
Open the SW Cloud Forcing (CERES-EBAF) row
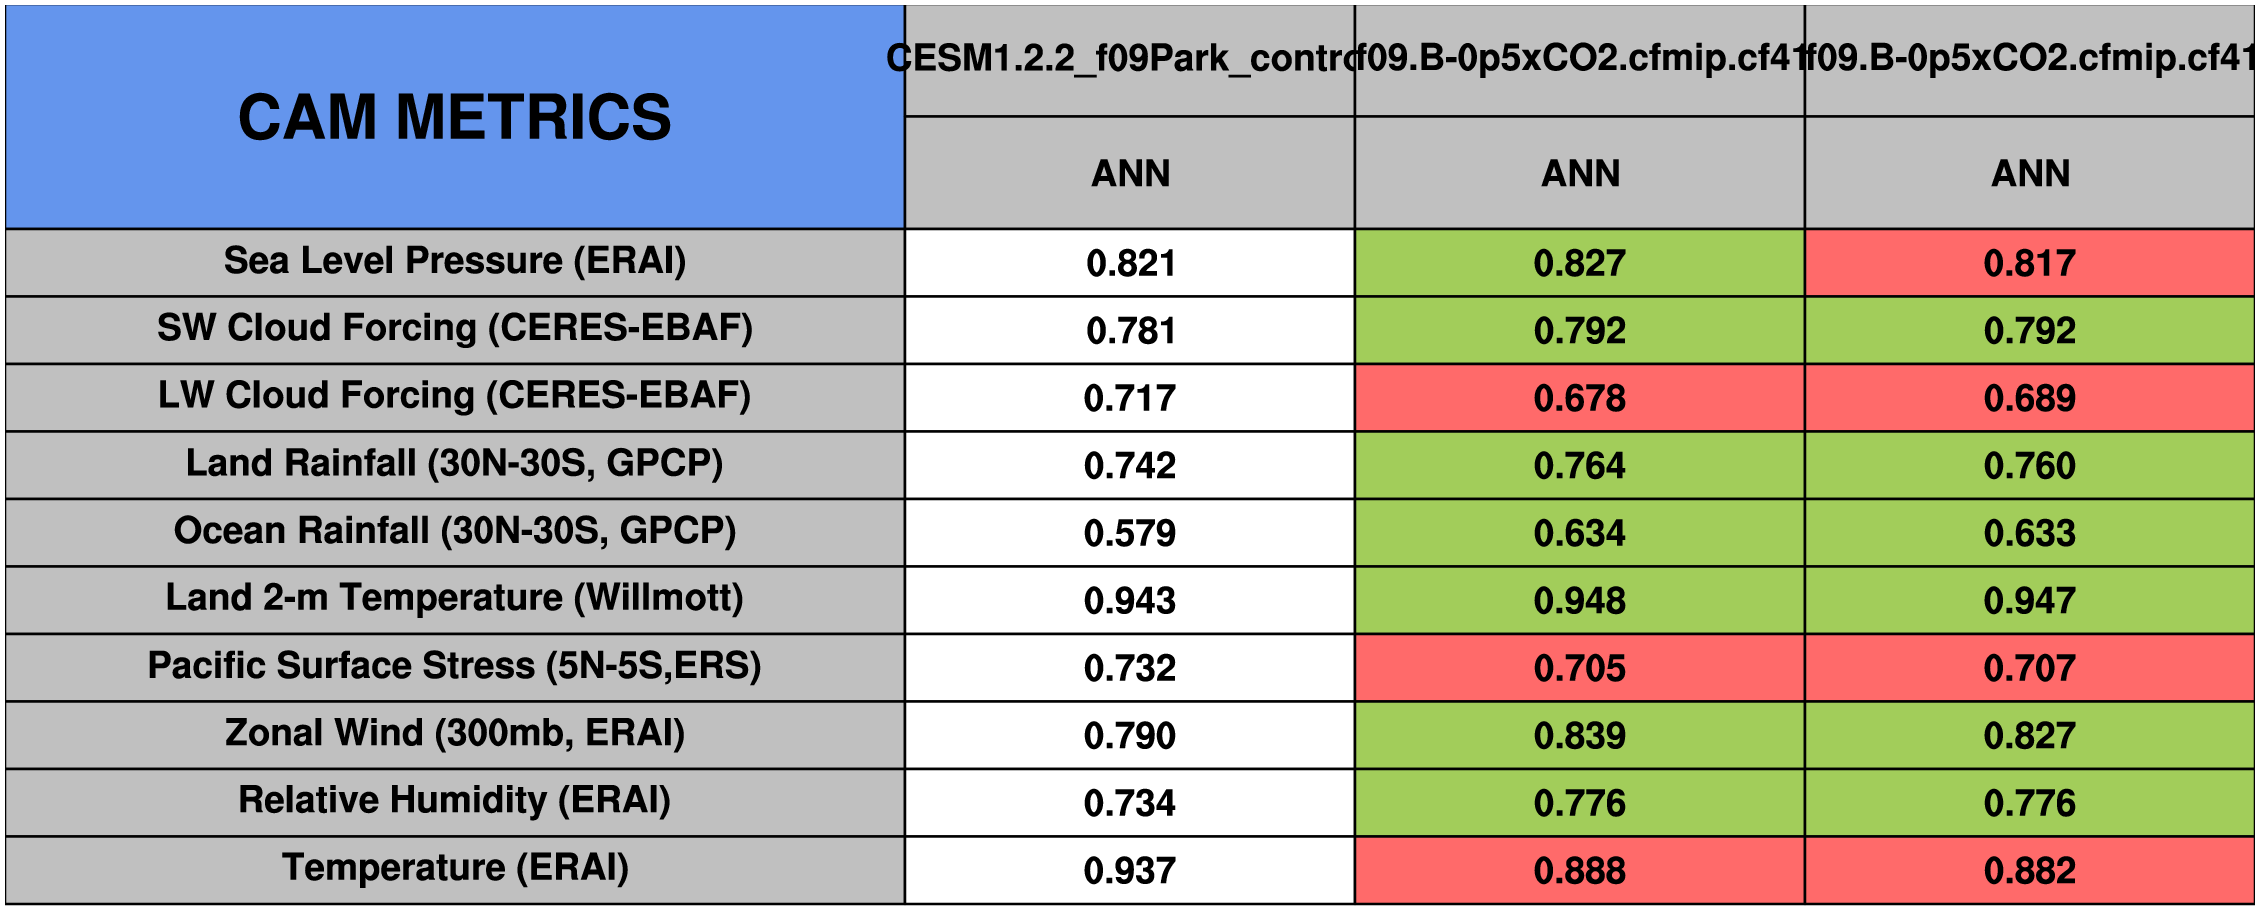[x=455, y=328]
